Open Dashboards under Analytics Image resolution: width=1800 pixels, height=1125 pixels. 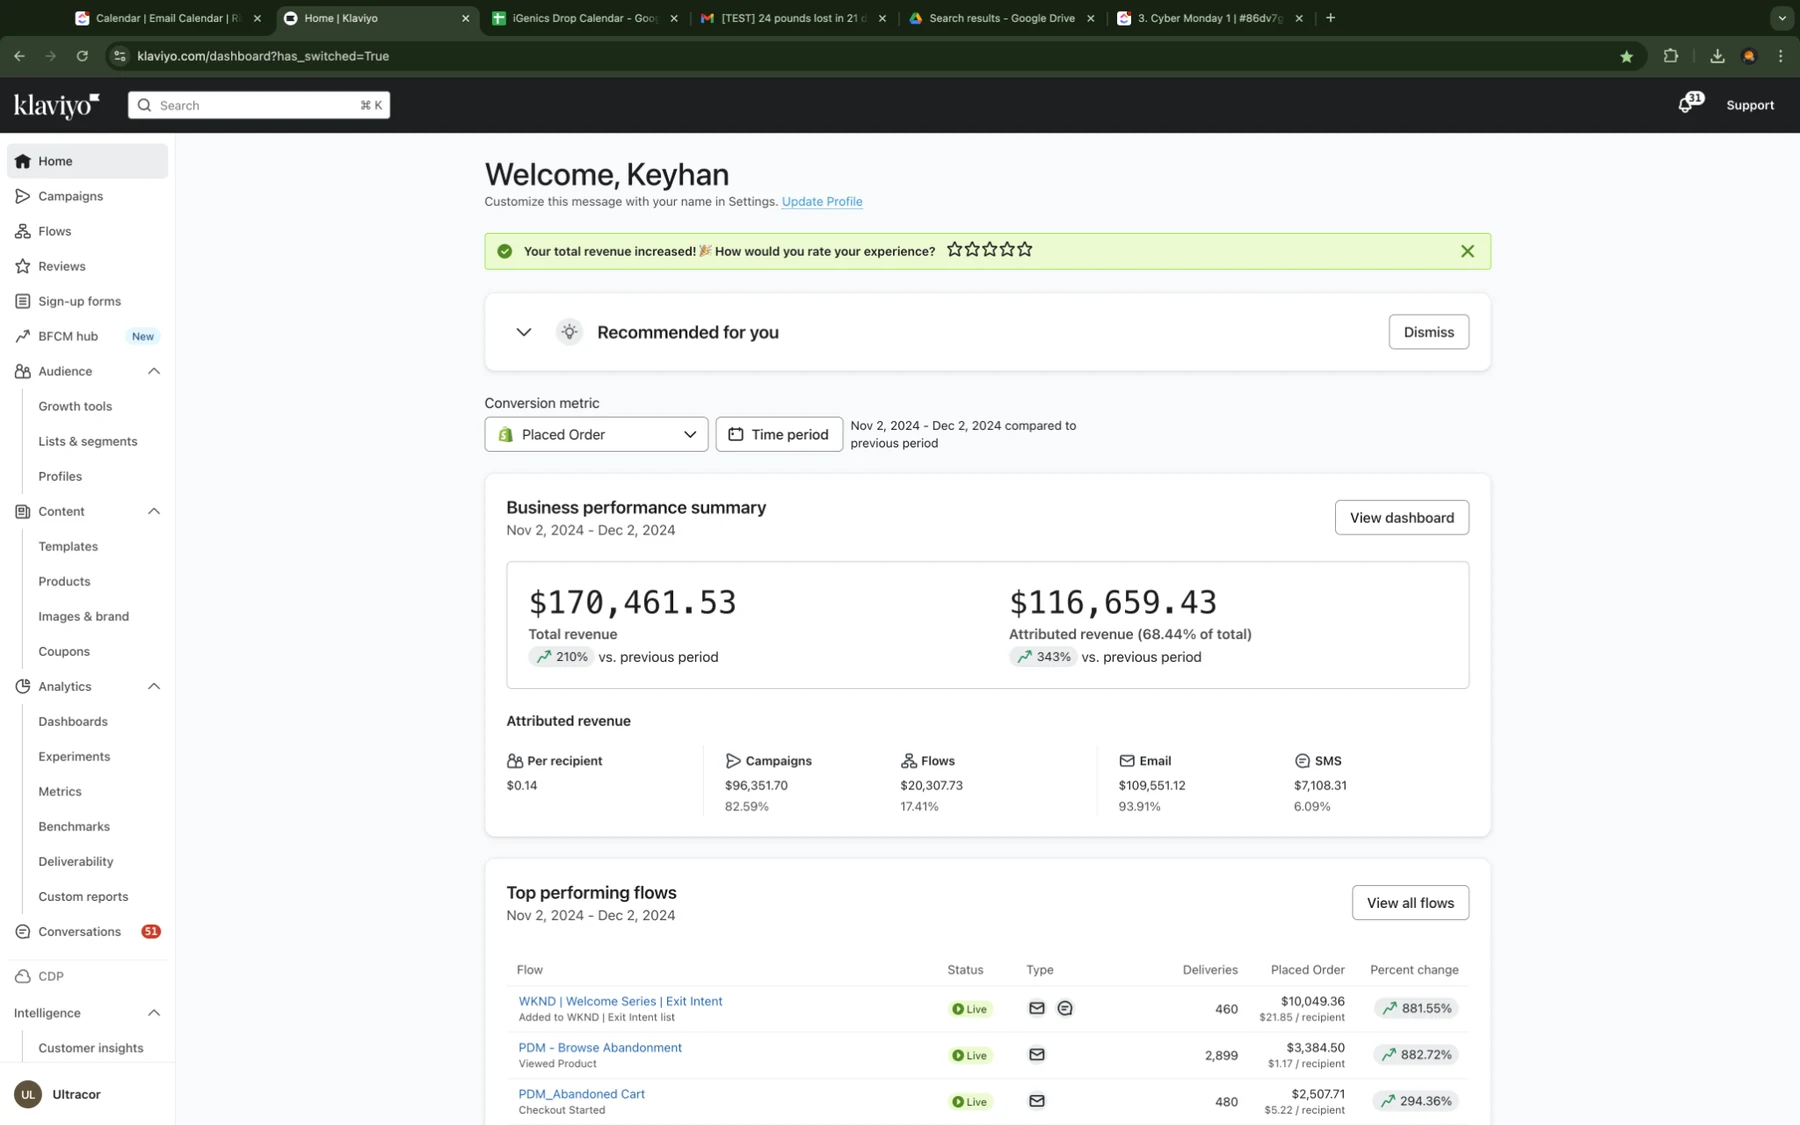click(x=73, y=721)
